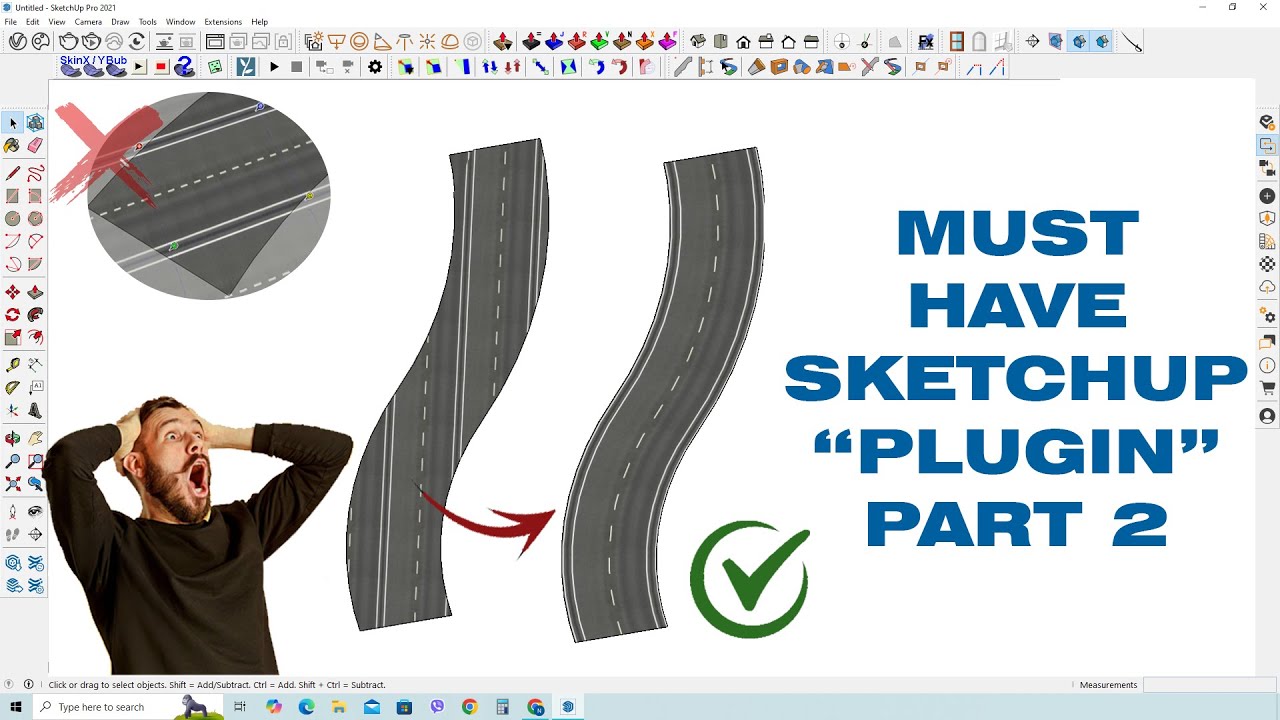Select the Rectangle tool

pos(13,196)
